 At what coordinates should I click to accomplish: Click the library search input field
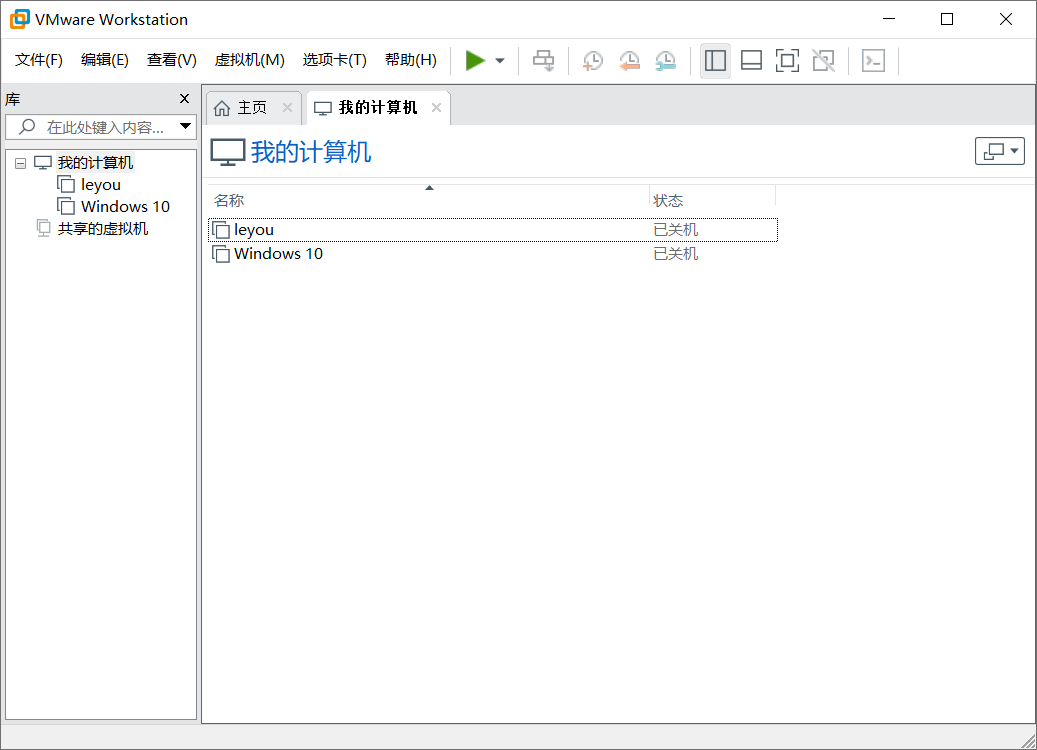(101, 127)
